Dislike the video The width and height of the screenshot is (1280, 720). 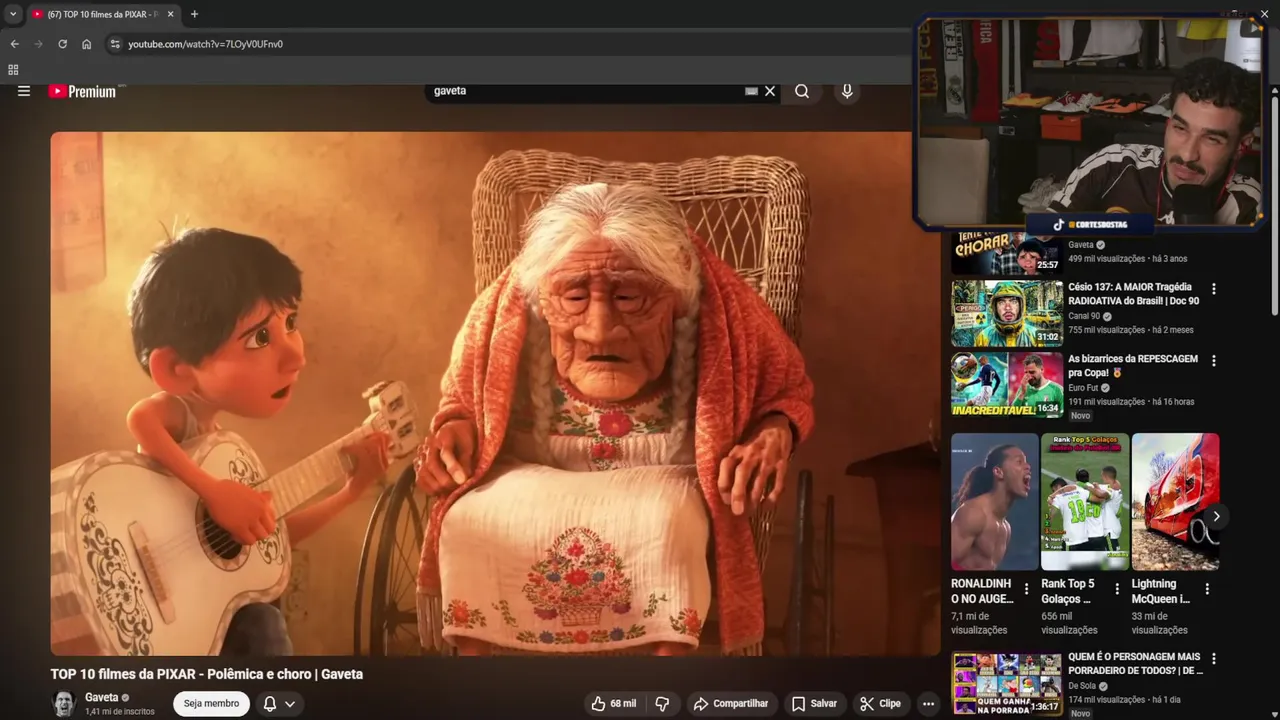(x=662, y=704)
